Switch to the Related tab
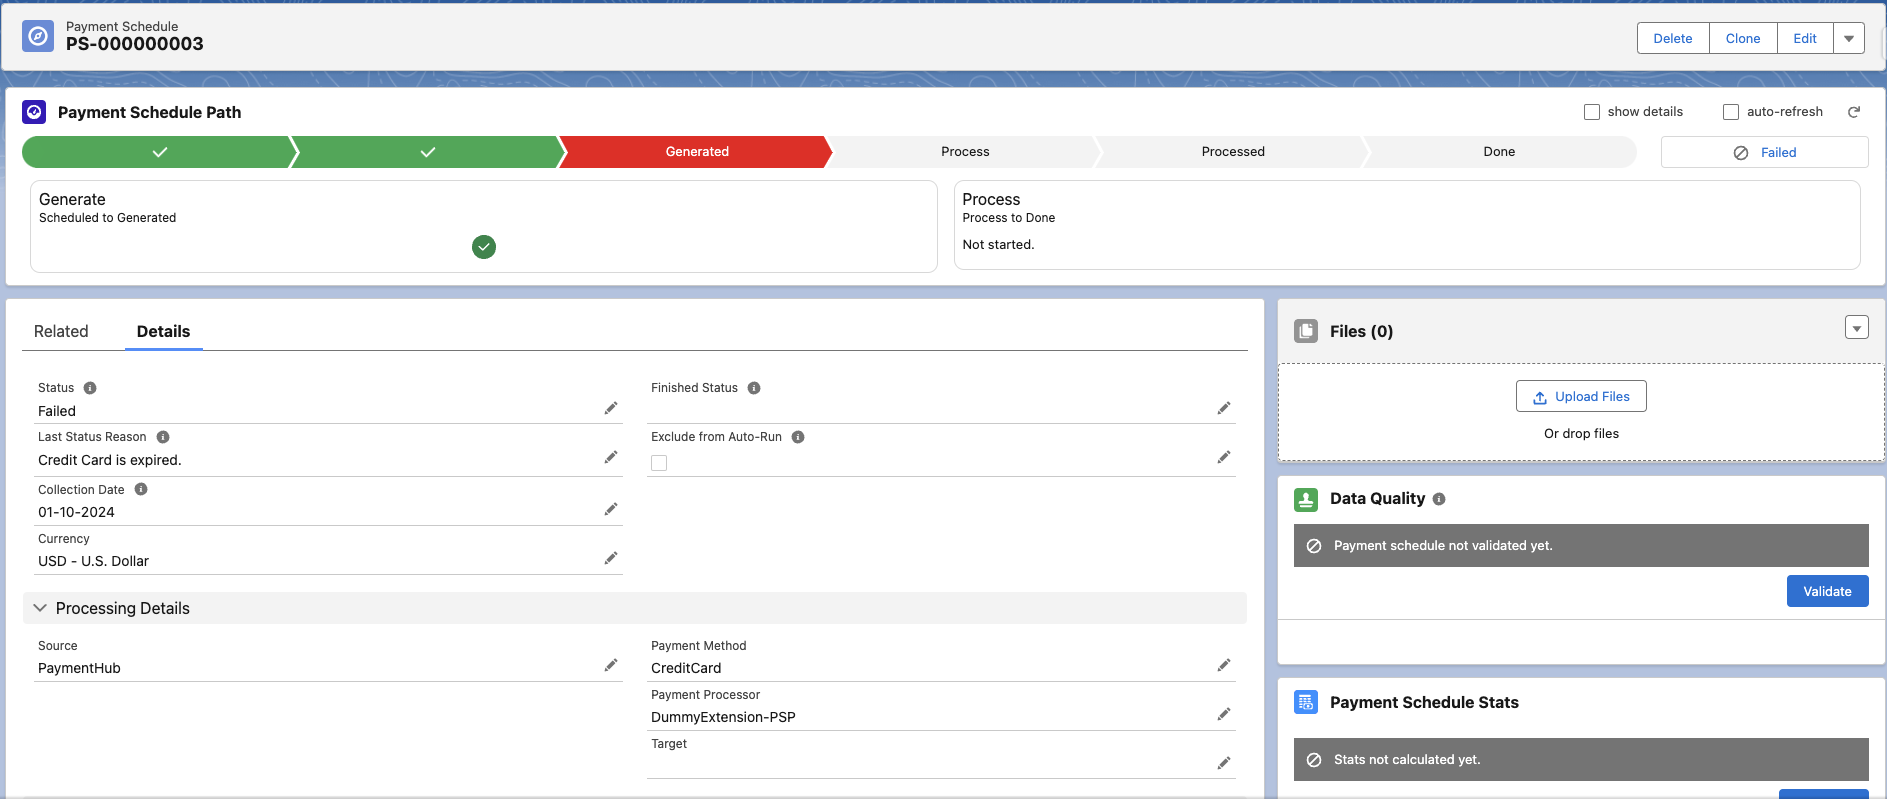The image size is (1887, 799). (x=61, y=331)
